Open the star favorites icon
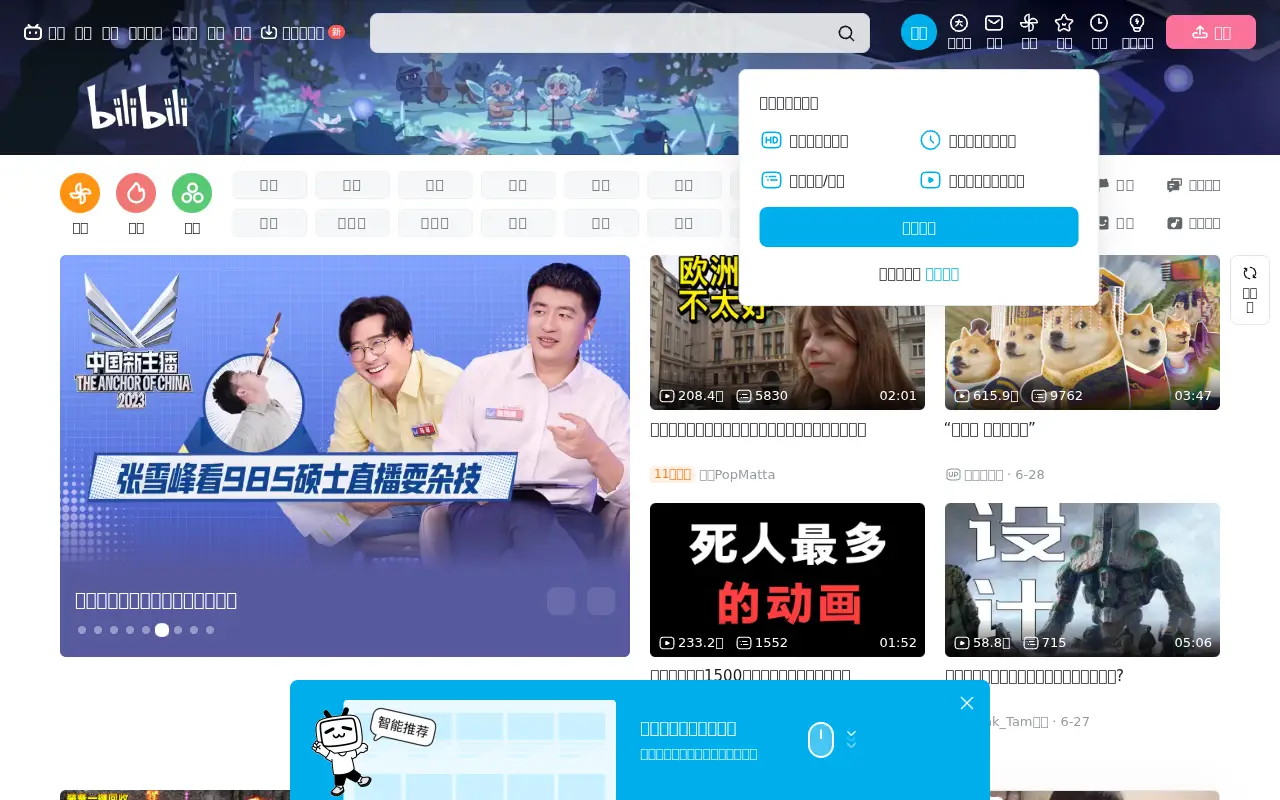 (1064, 23)
